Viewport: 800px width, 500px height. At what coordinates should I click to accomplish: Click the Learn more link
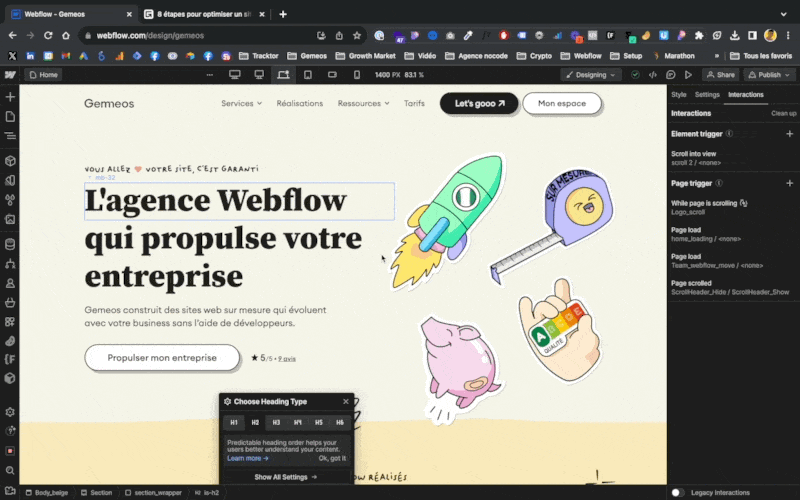(247, 458)
